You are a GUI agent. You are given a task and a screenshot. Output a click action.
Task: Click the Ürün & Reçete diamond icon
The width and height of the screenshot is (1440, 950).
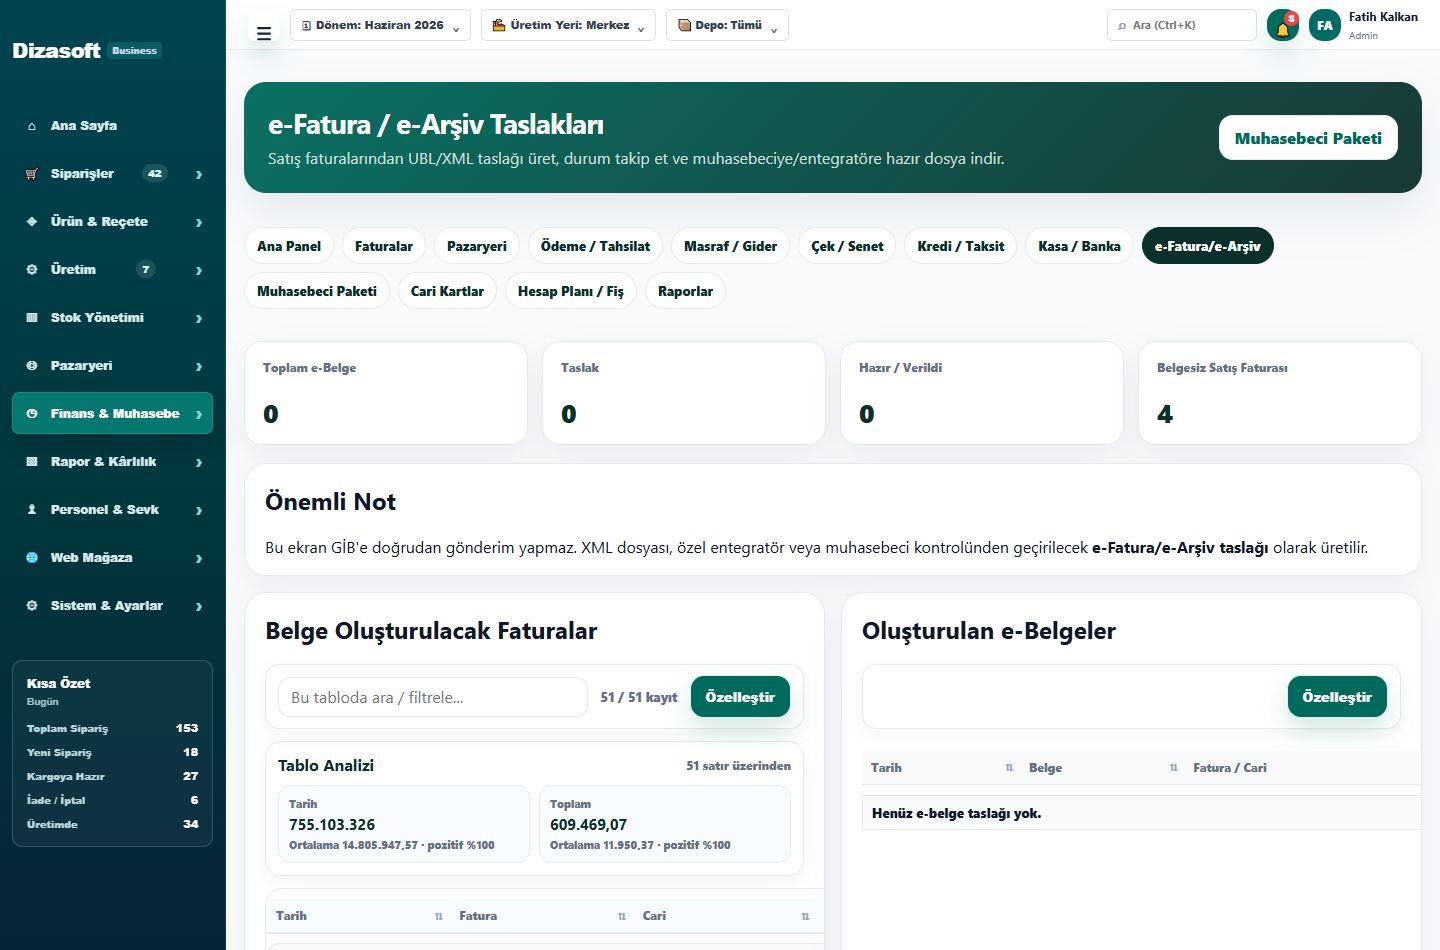coord(32,222)
